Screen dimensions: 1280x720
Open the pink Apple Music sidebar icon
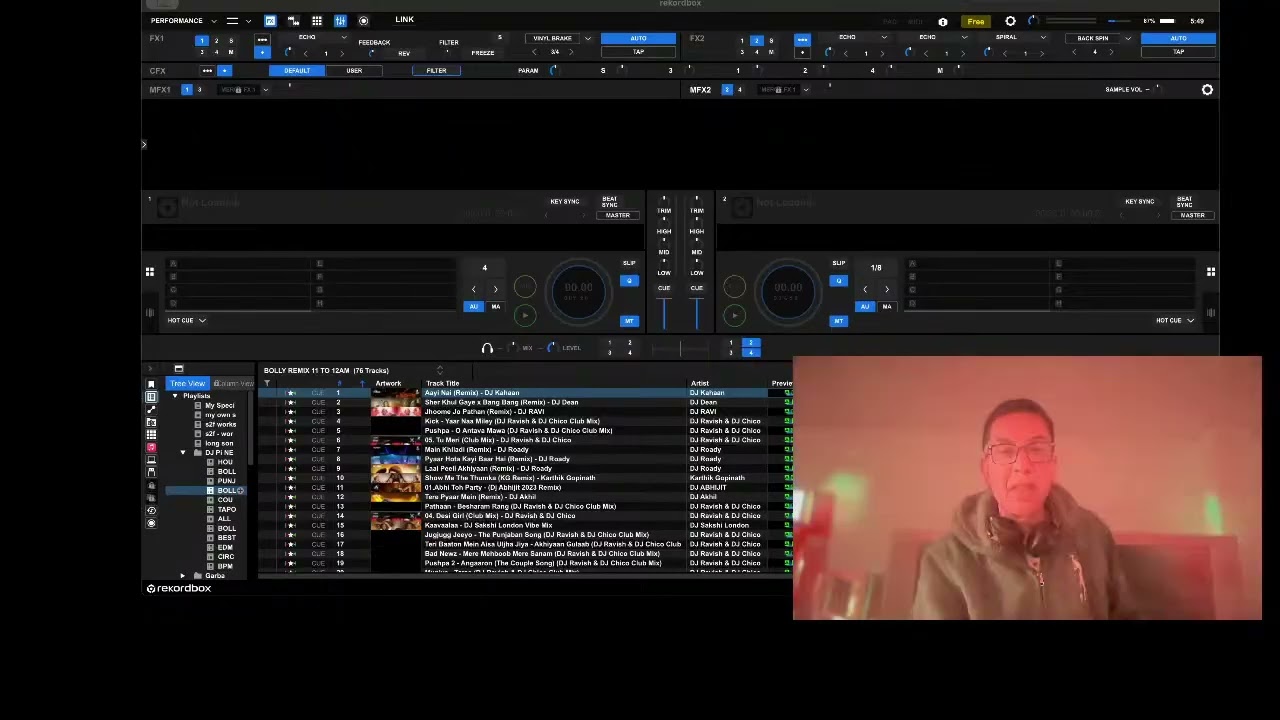151,447
